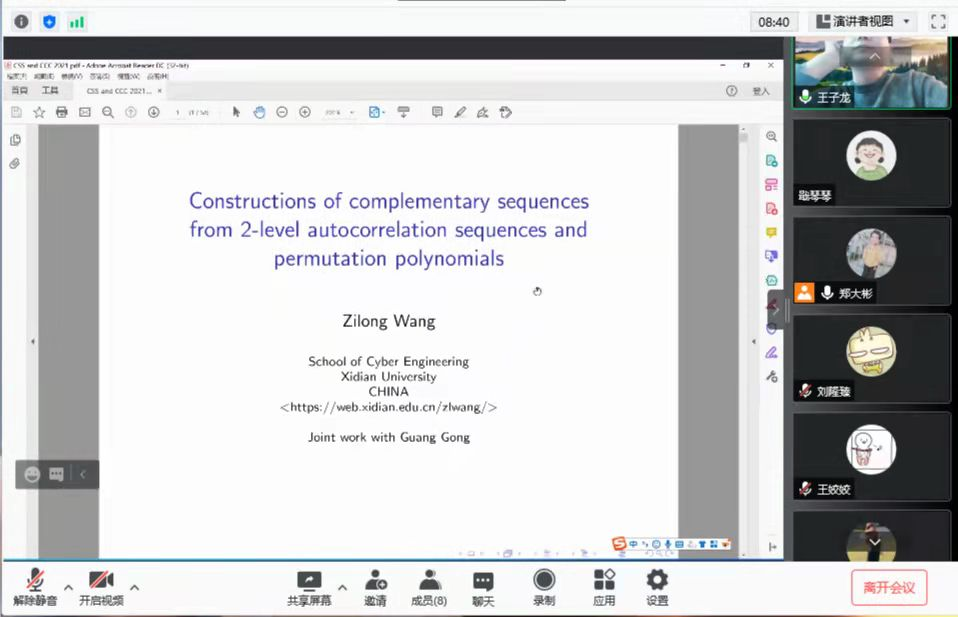The height and width of the screenshot is (617, 958).
Task: Toggle fullscreen mode icon at top right
Action: [x=938, y=21]
